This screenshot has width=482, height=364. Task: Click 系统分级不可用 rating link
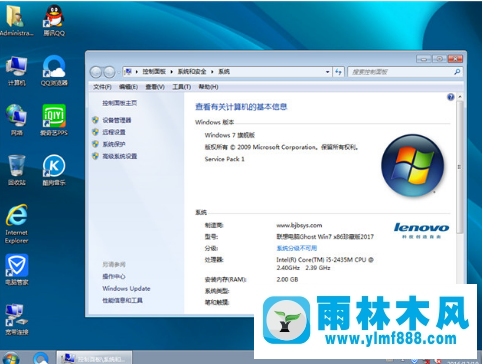[x=297, y=248]
